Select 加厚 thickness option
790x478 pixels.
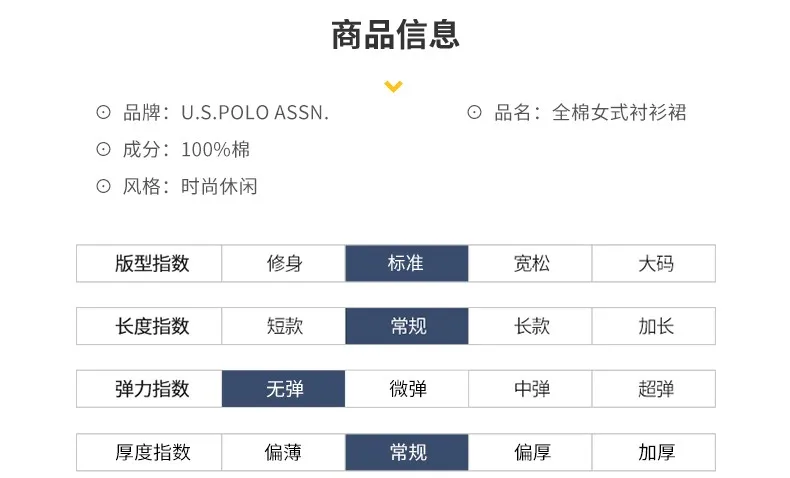click(655, 453)
